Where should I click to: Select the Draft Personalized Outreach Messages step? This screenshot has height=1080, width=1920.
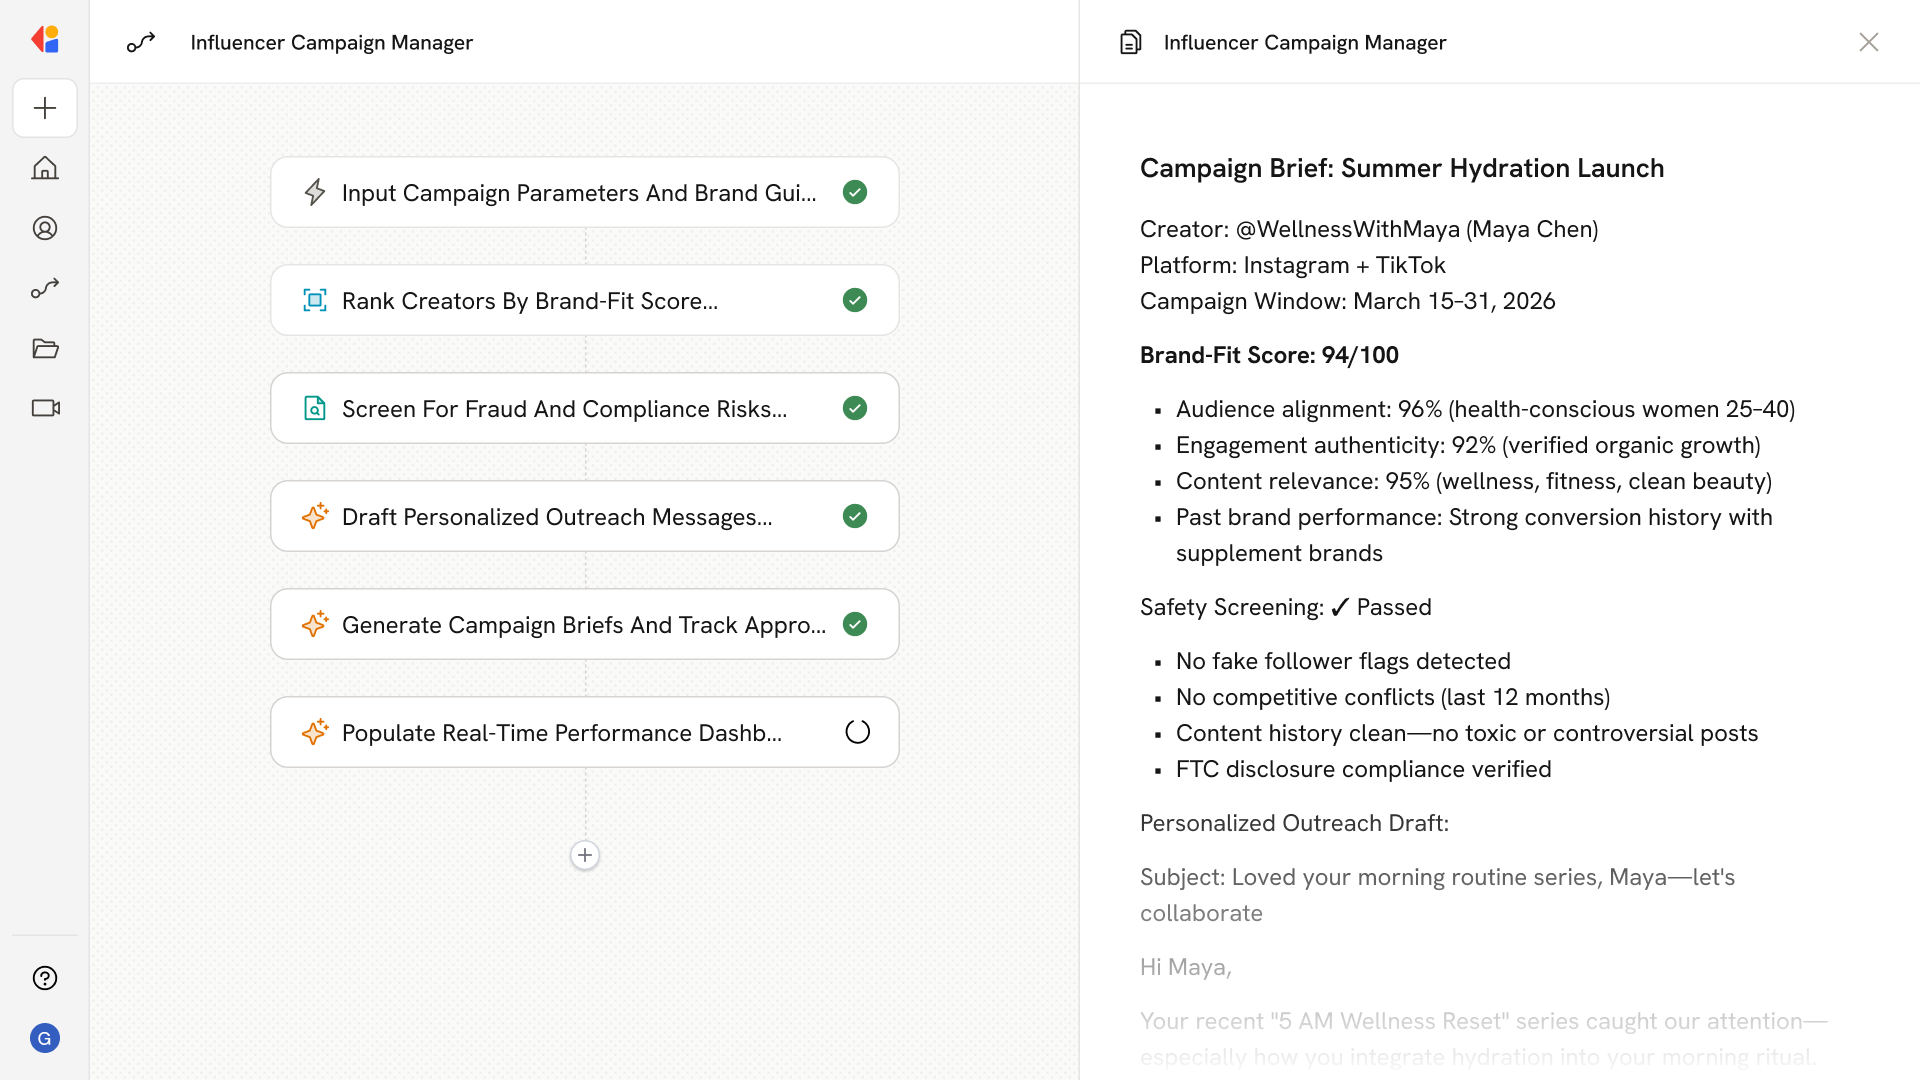pyautogui.click(x=557, y=517)
